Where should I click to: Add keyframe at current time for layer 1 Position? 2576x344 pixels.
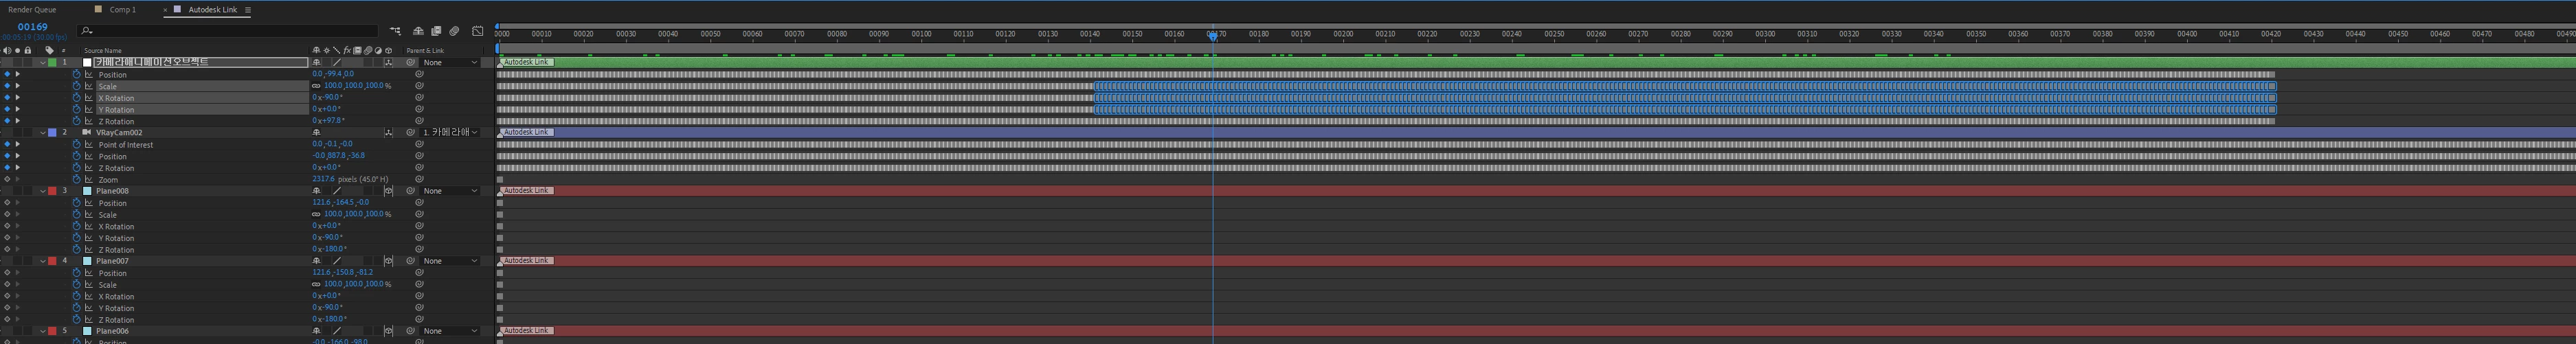[x=7, y=74]
